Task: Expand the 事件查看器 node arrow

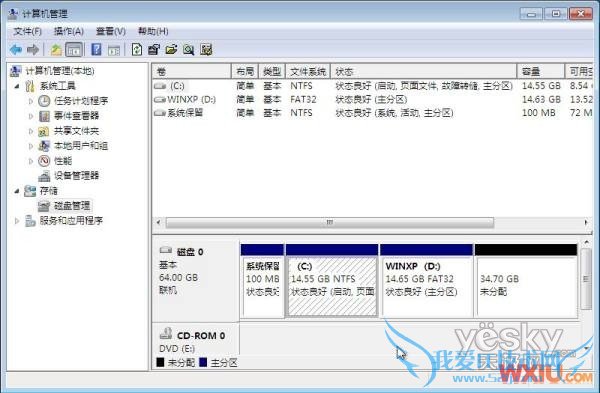Action: point(31,116)
